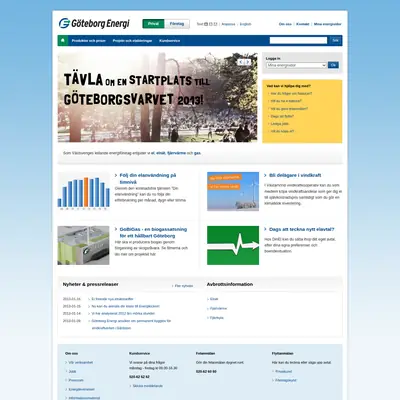Open Pressrum footer link
This screenshot has width=400, height=400.
(76, 380)
